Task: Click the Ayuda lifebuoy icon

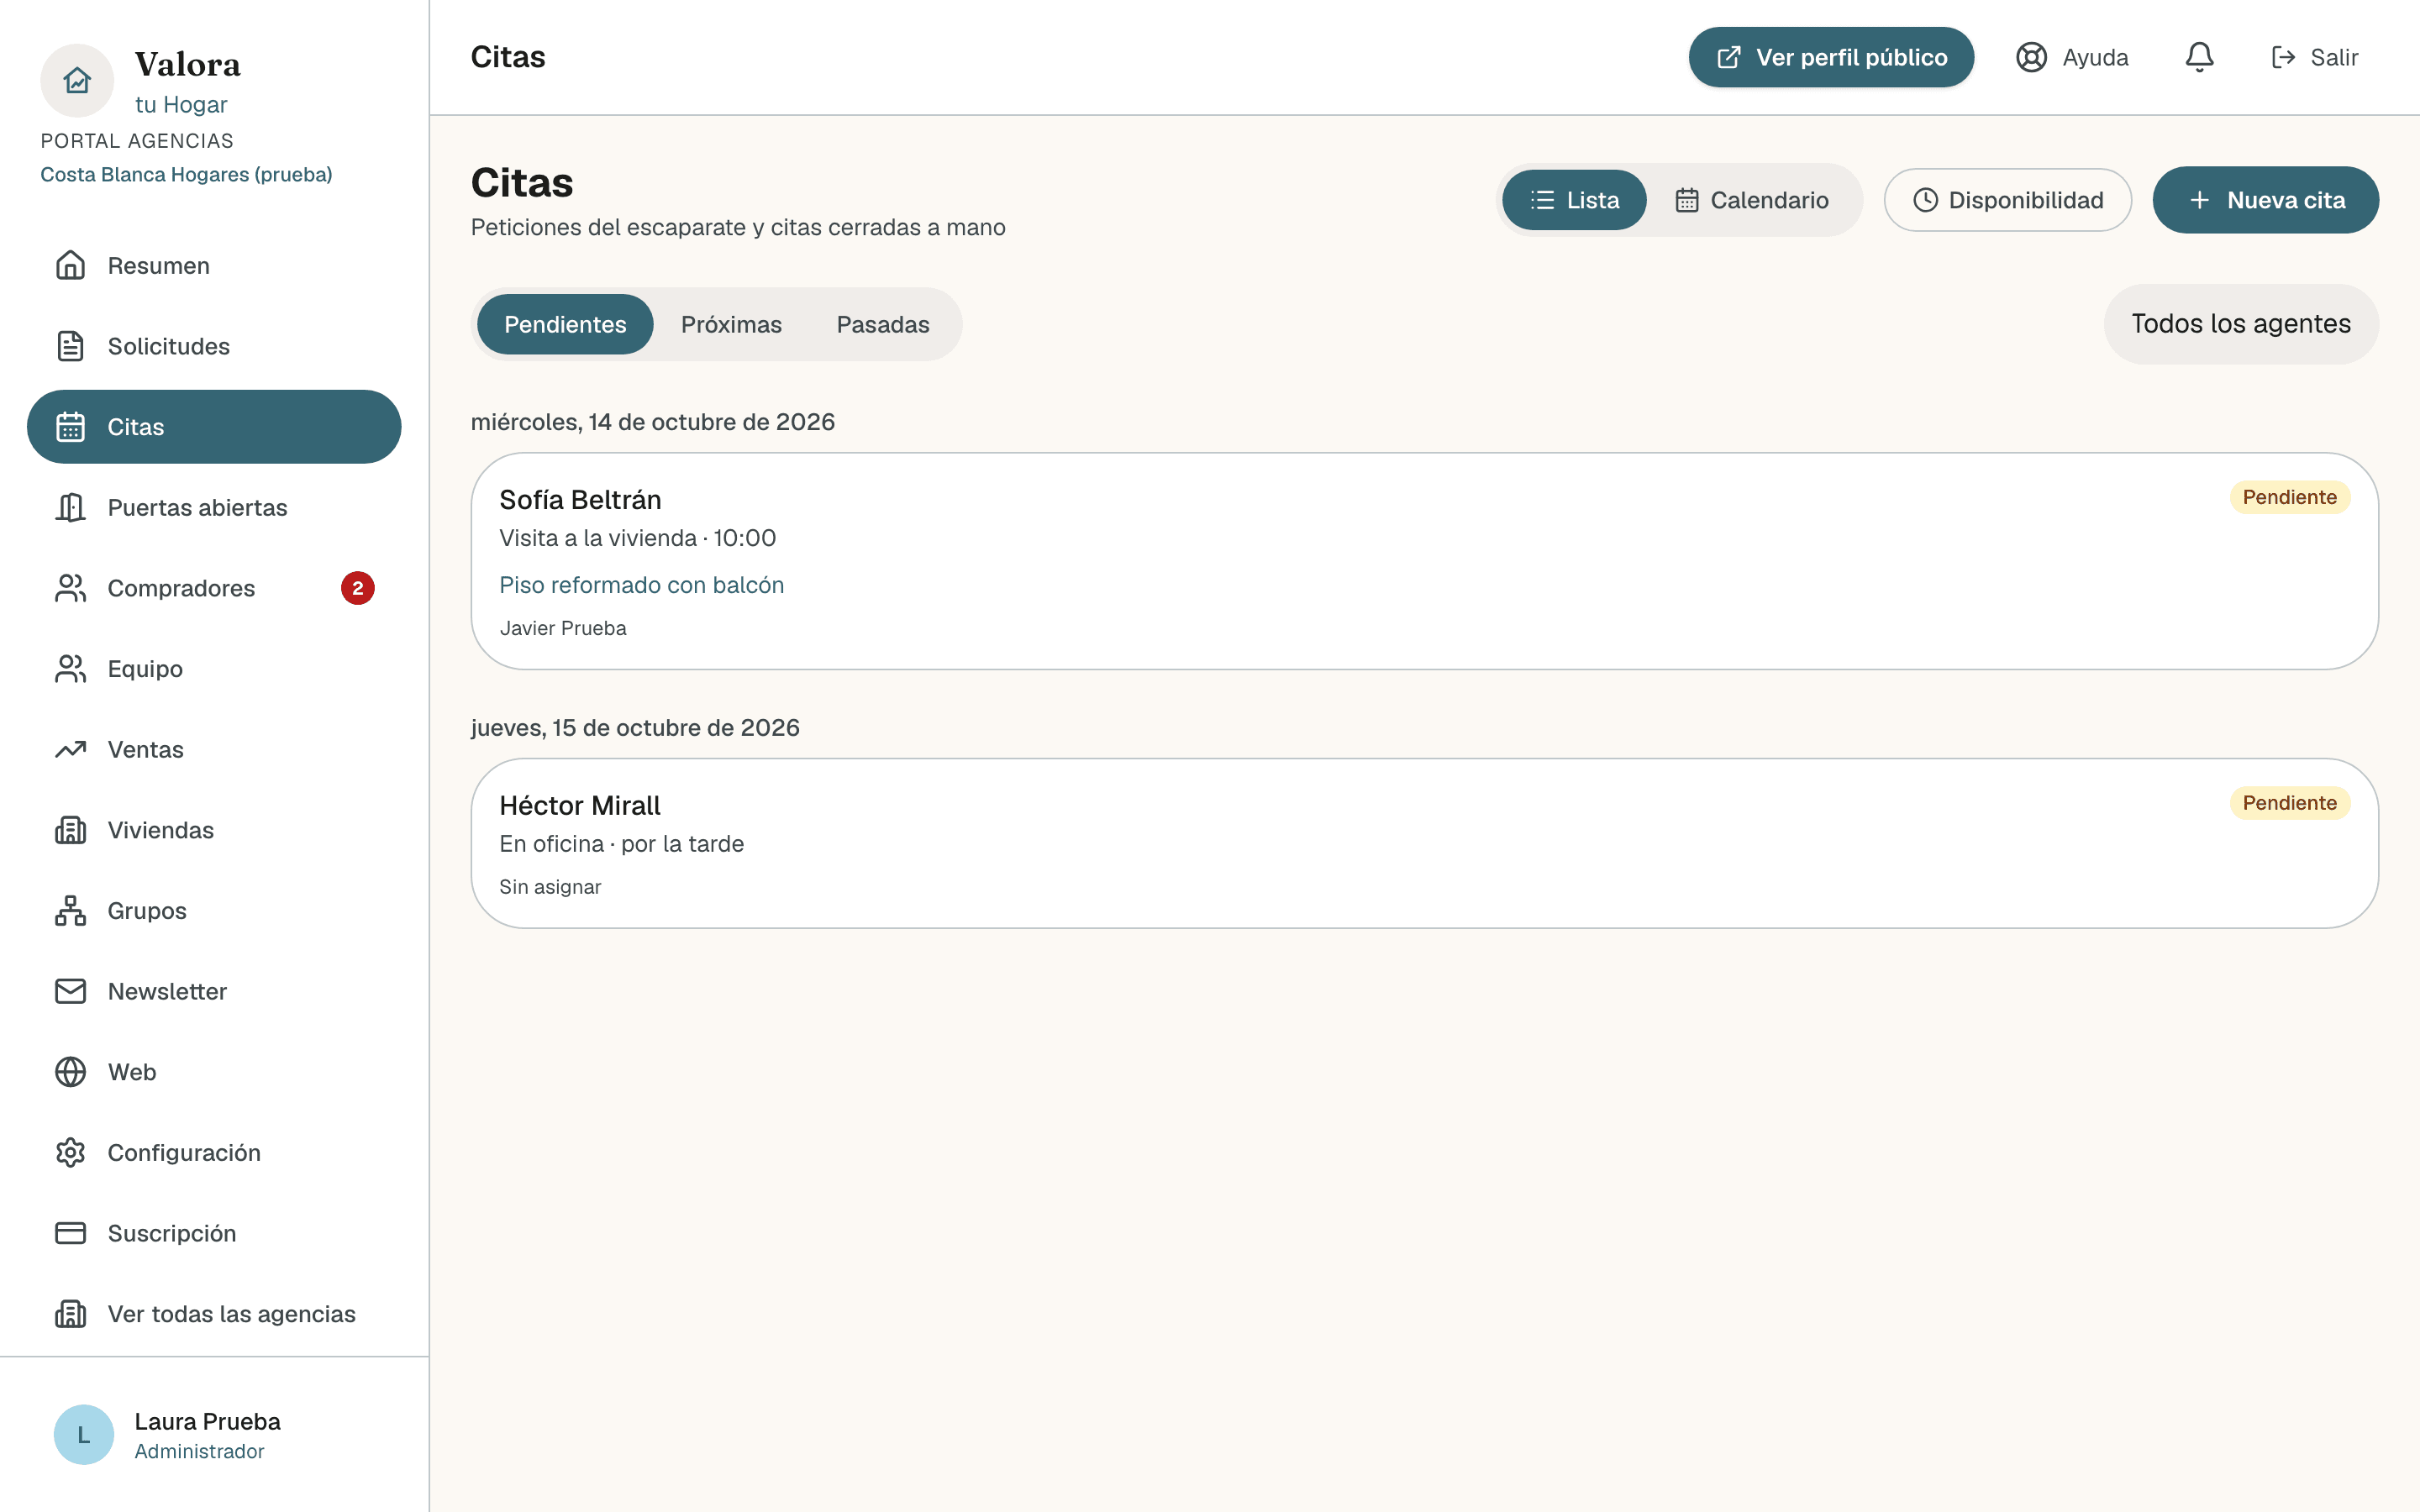Action: (2031, 57)
